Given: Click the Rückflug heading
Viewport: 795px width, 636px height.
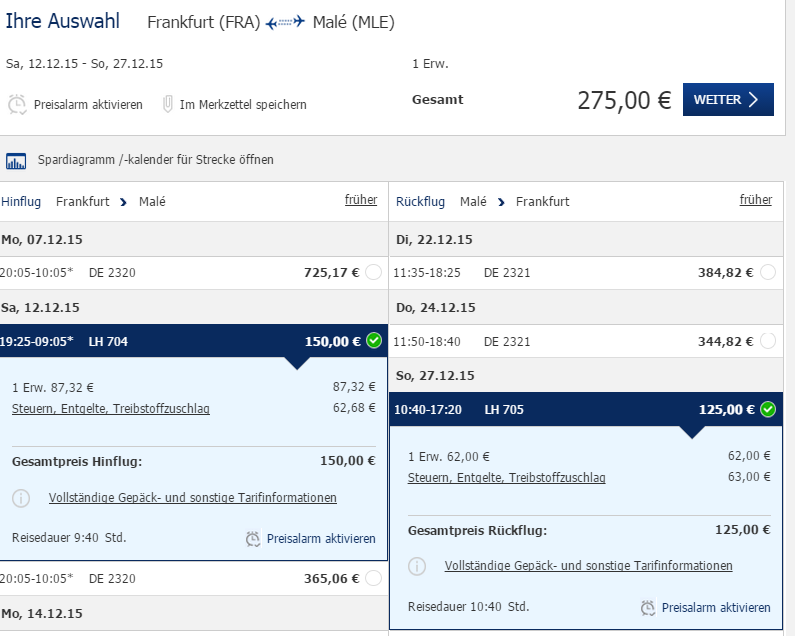Looking at the screenshot, I should [420, 202].
